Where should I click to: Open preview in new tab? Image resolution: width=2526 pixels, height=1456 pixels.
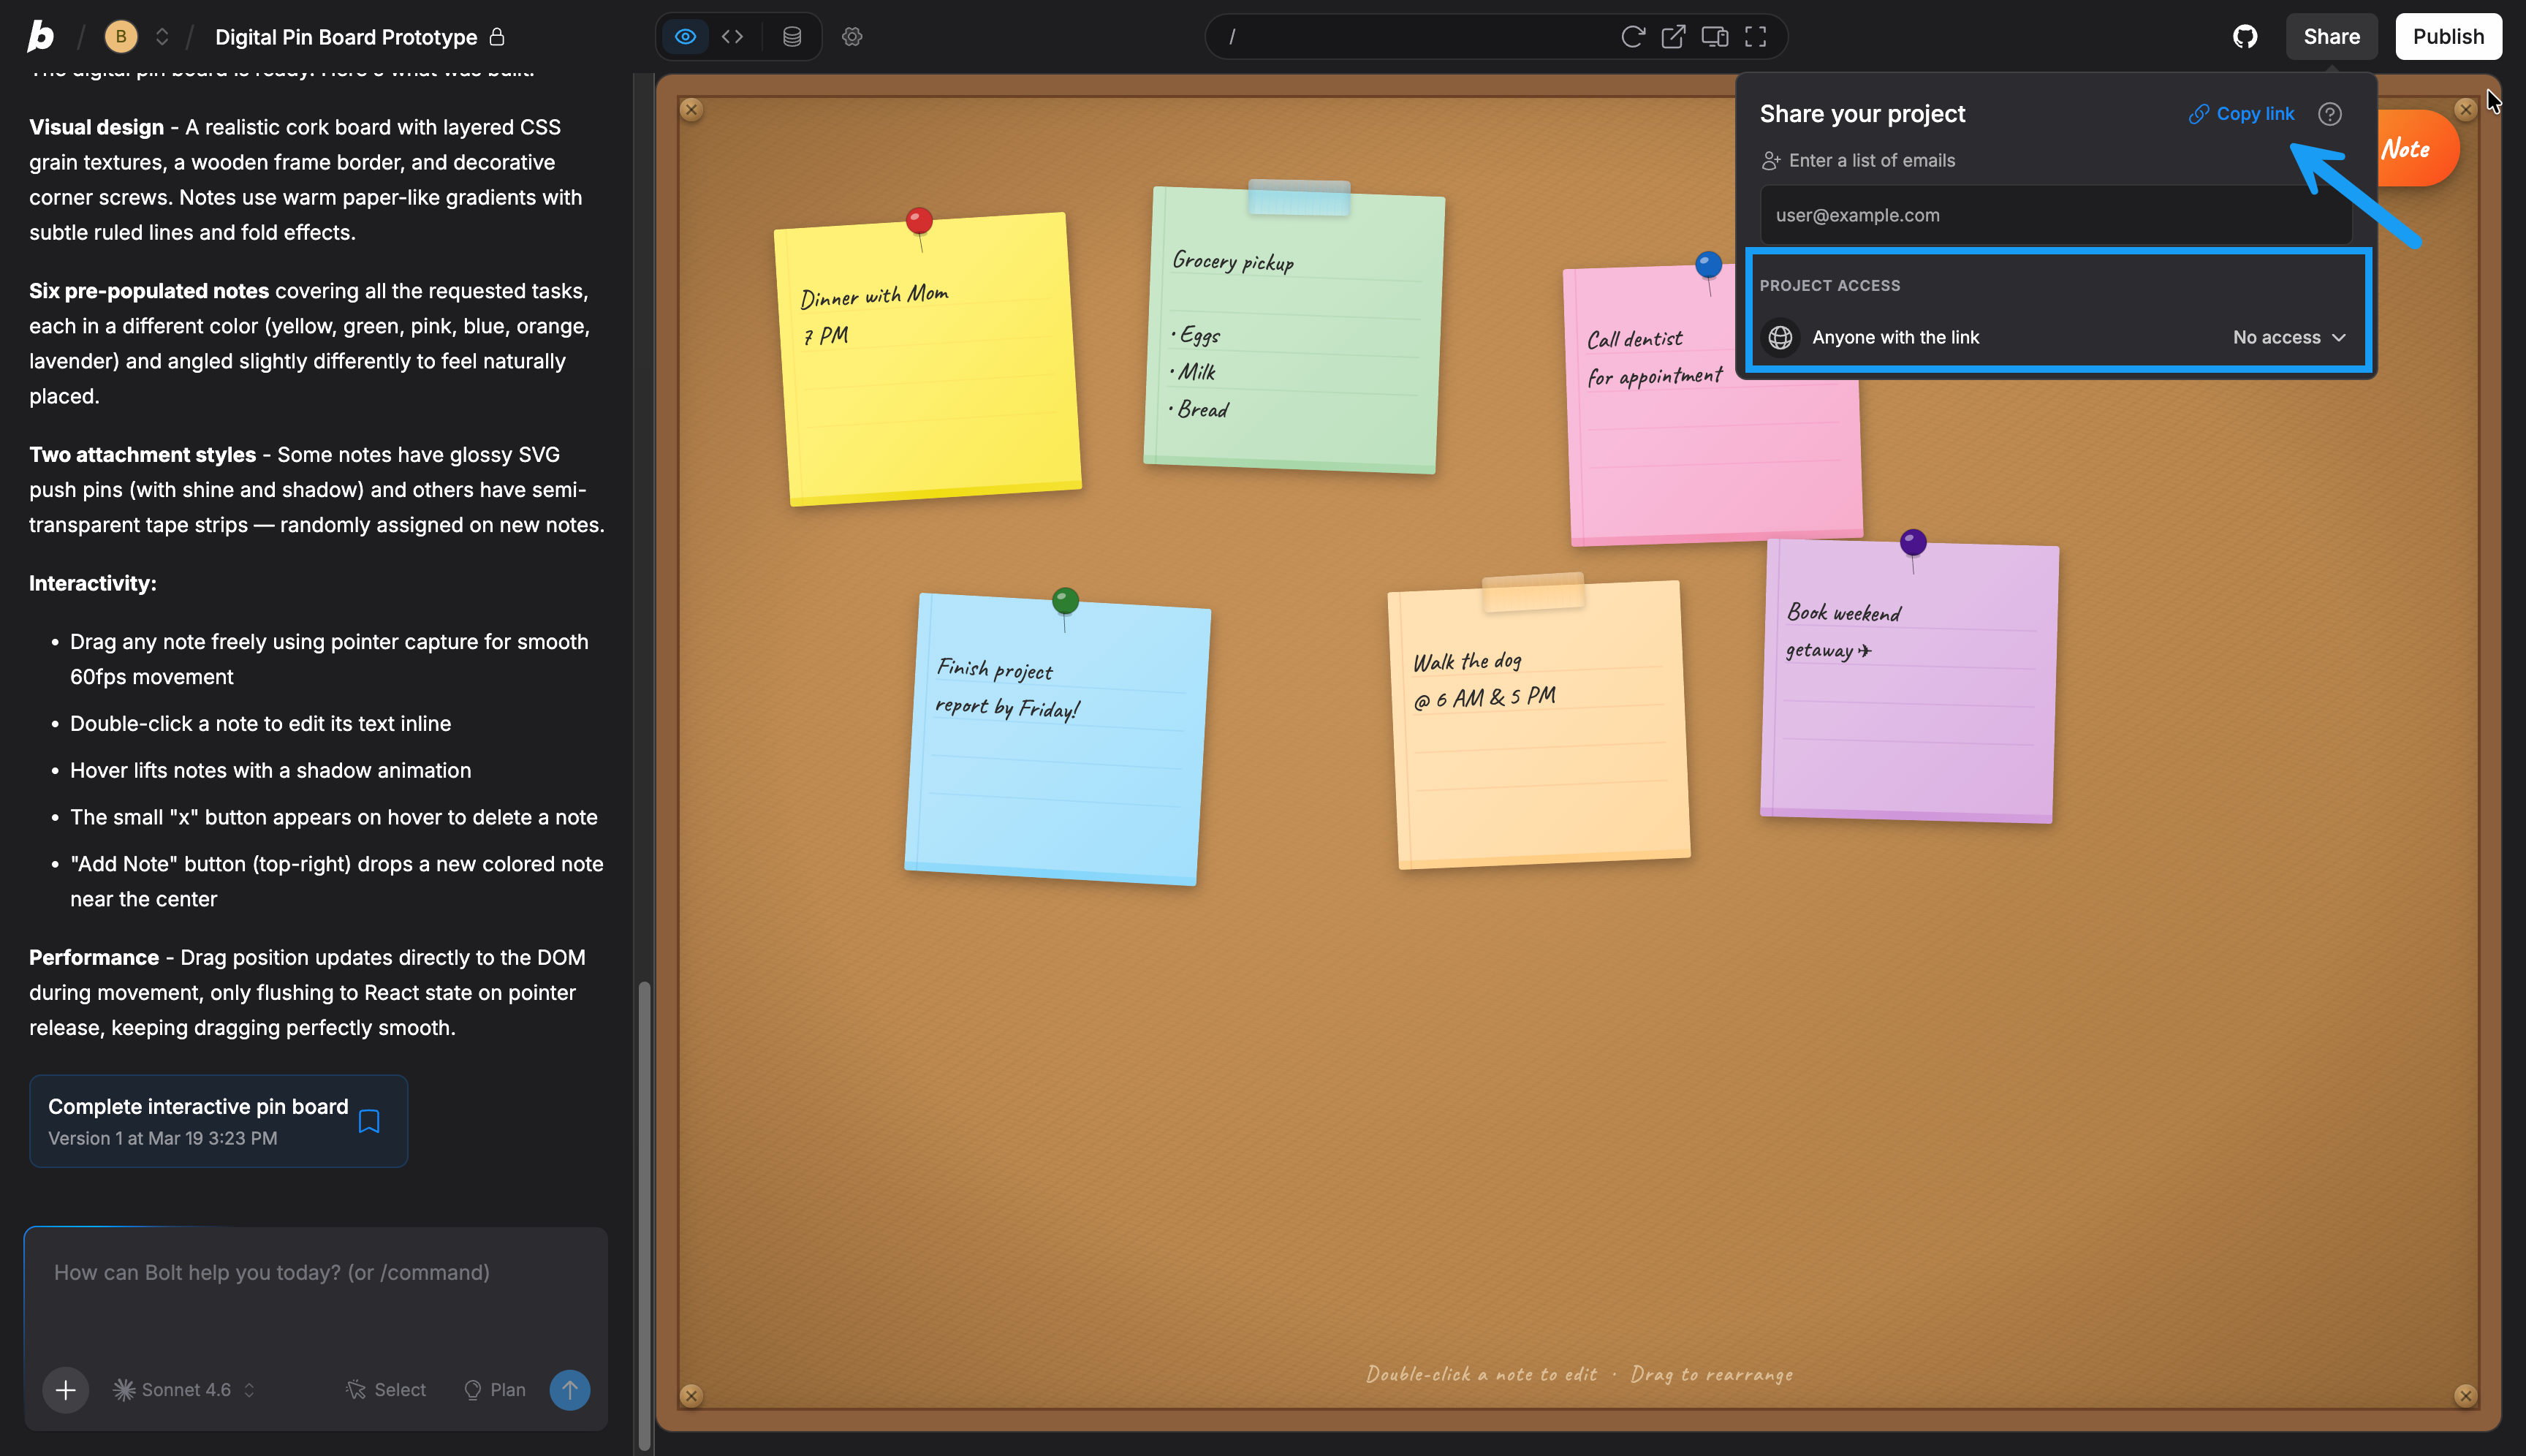tap(1673, 37)
